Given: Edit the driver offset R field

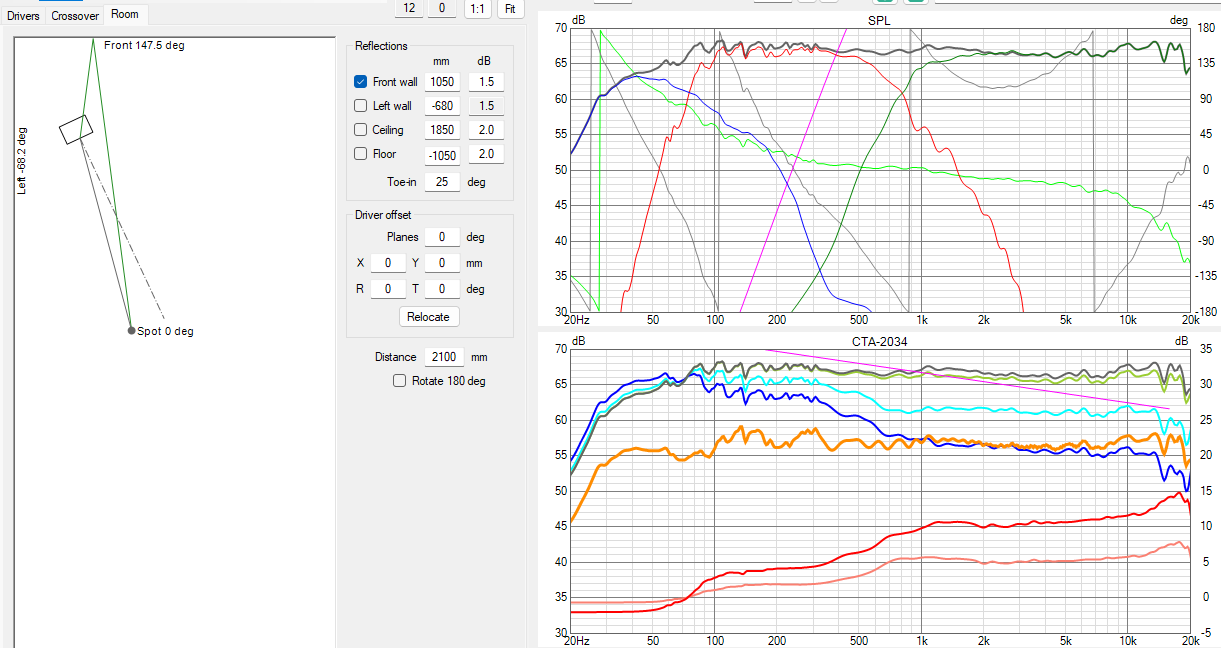Looking at the screenshot, I should (x=388, y=289).
